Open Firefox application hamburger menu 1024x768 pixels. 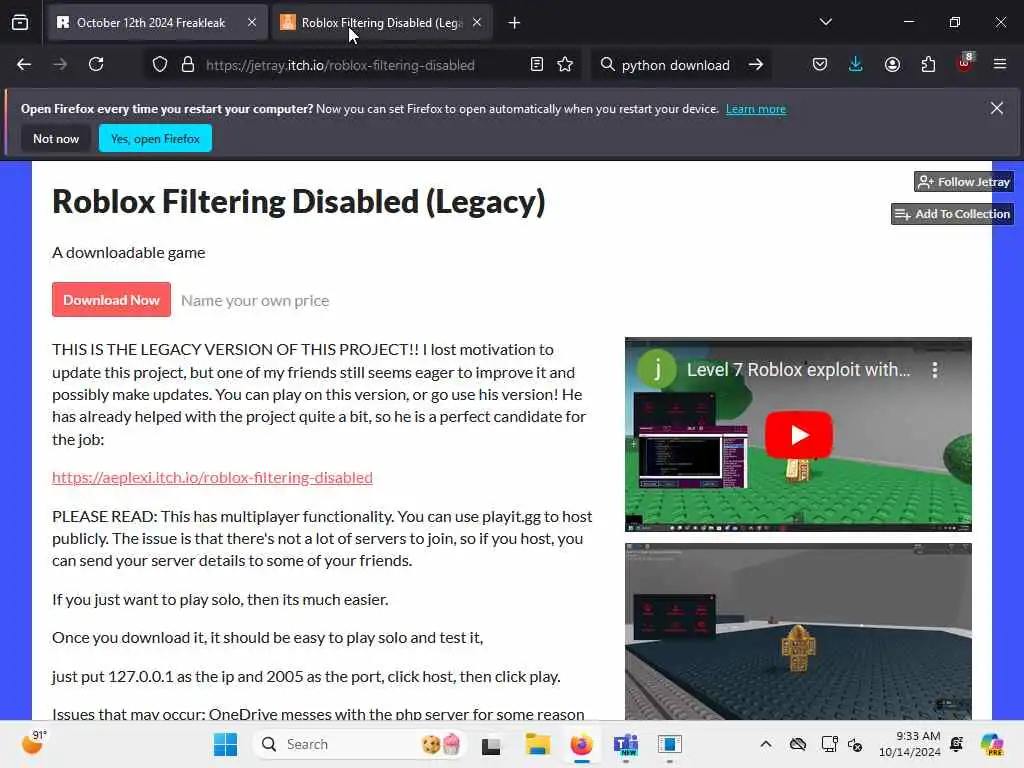pyautogui.click(x=1000, y=65)
